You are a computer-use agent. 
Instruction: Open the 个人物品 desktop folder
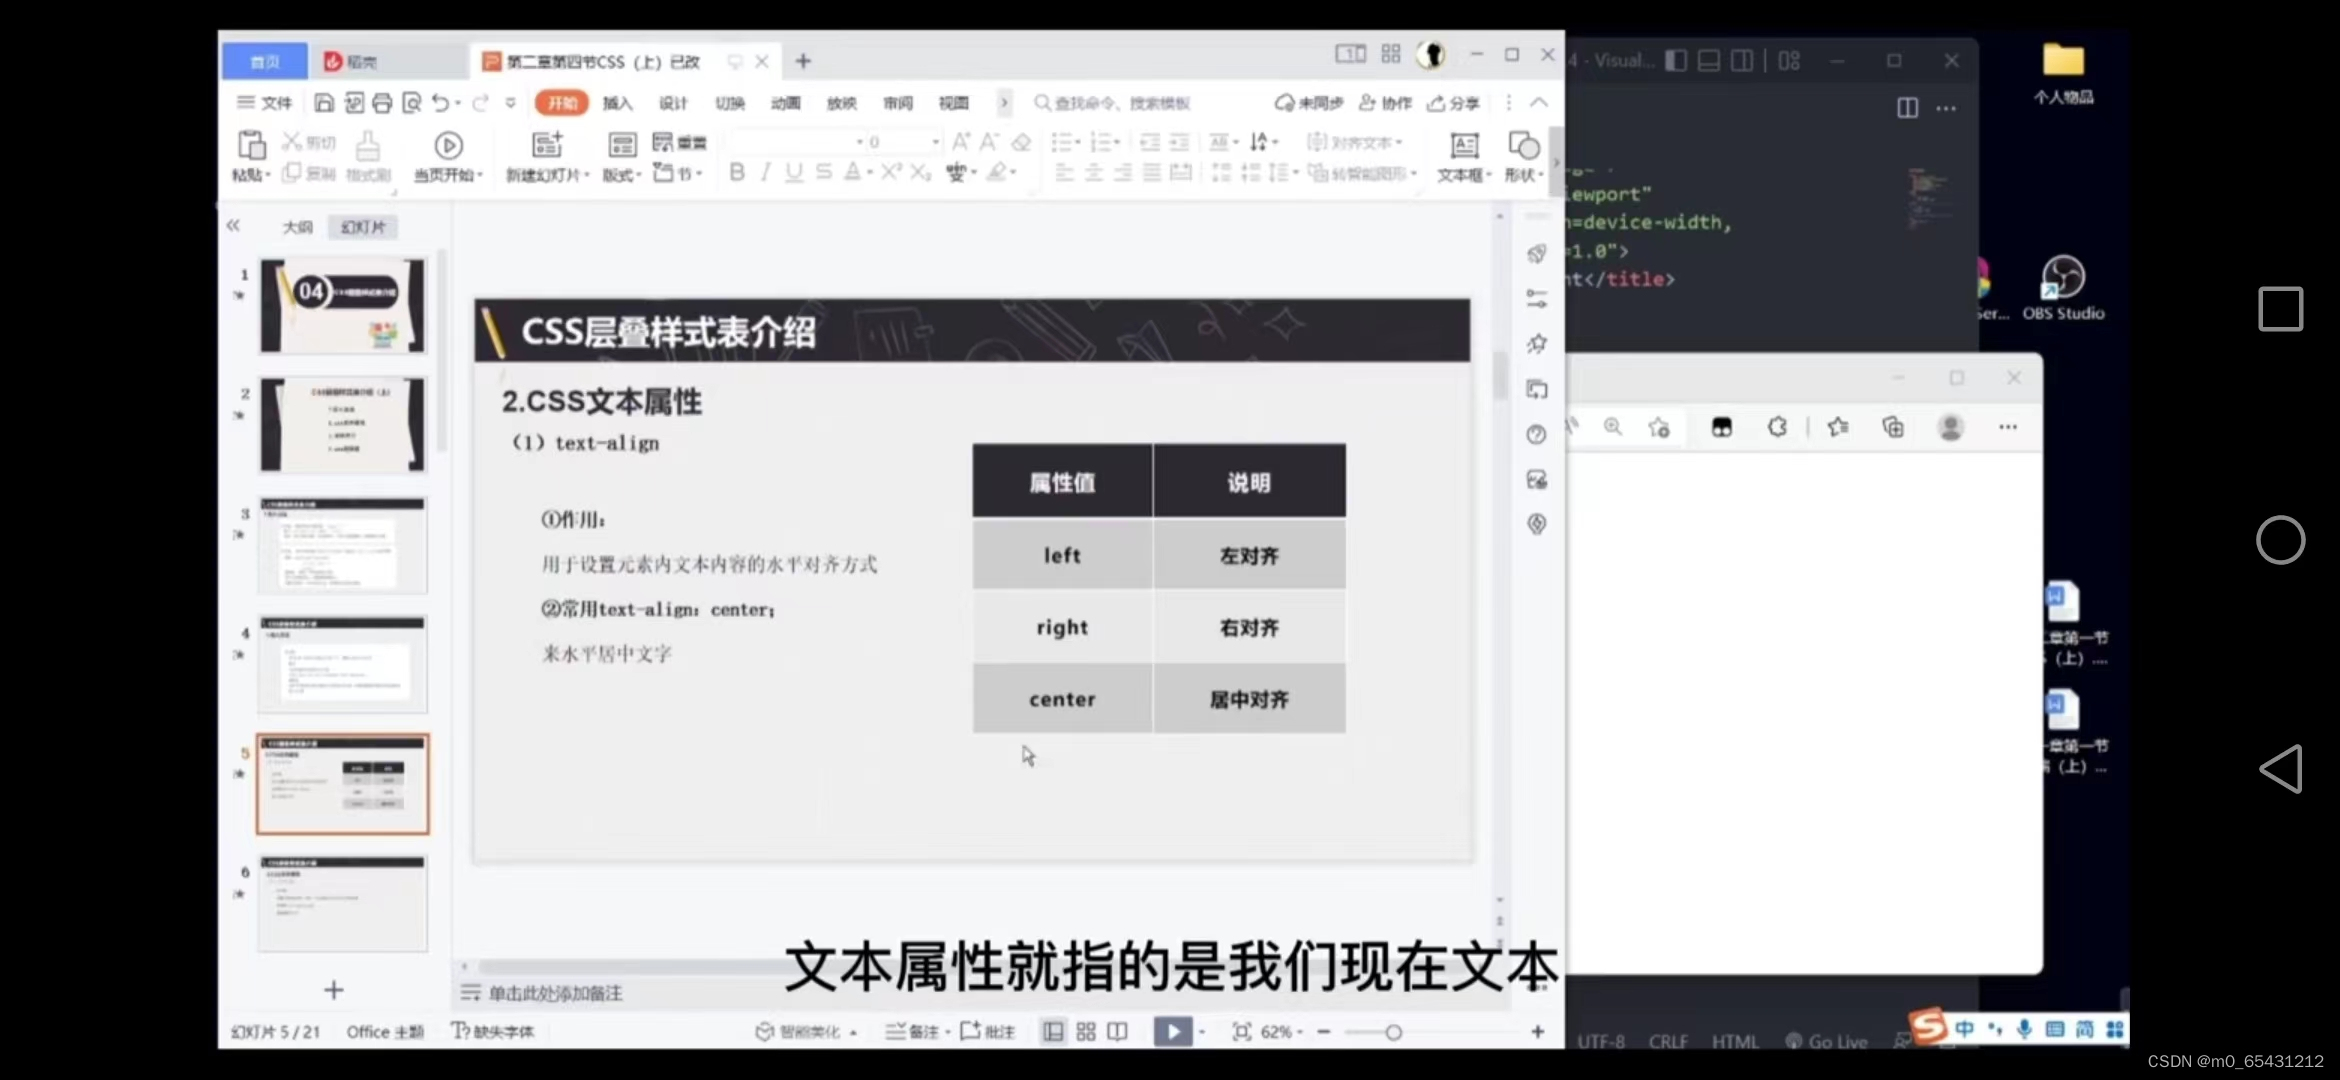(x=2063, y=74)
